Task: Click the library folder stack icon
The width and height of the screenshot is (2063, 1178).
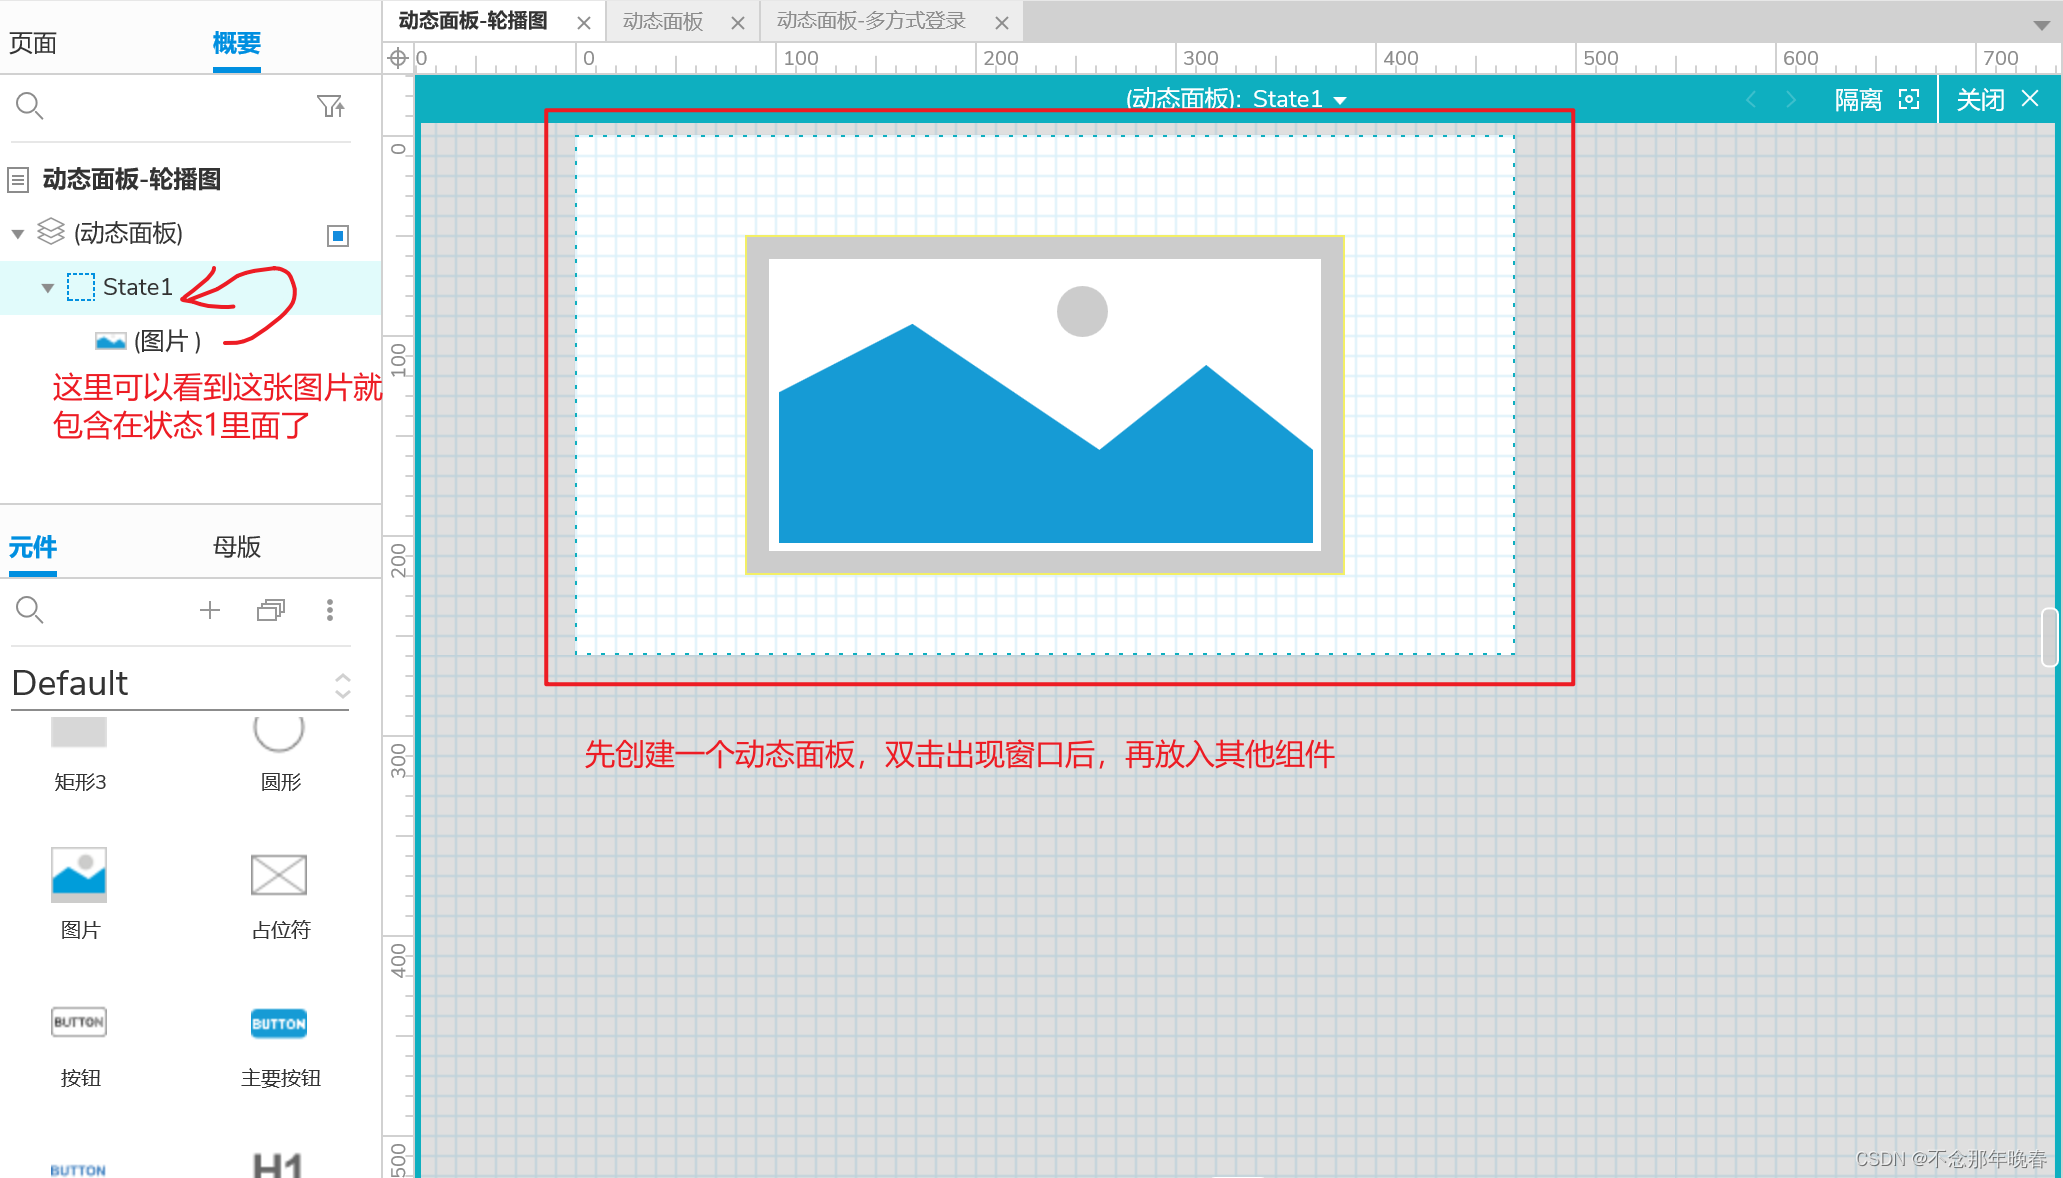Action: point(270,610)
